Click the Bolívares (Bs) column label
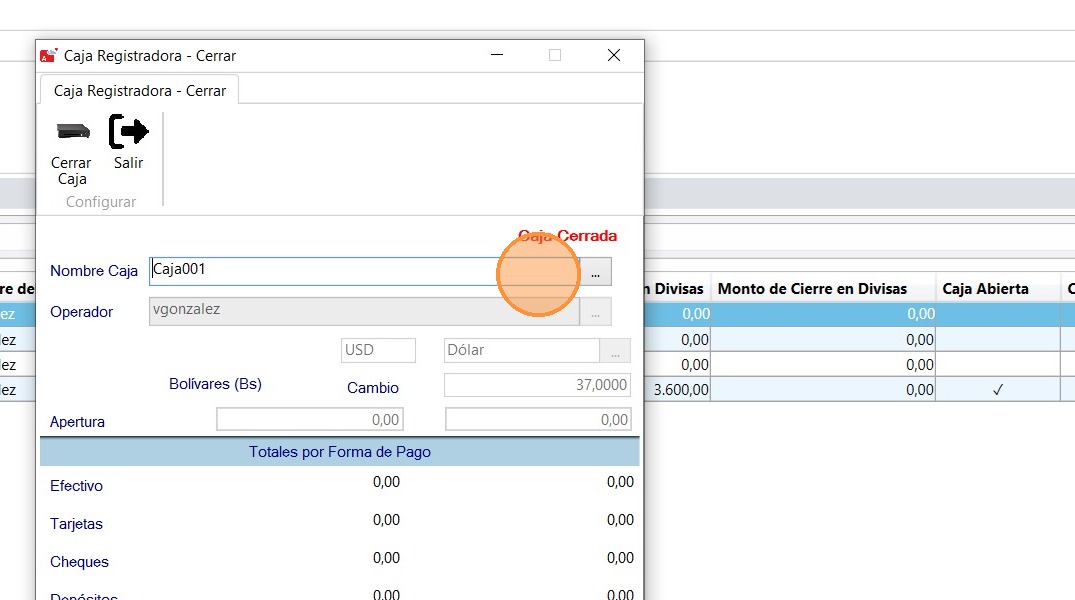Screen dimensions: 1075x600 [215, 384]
